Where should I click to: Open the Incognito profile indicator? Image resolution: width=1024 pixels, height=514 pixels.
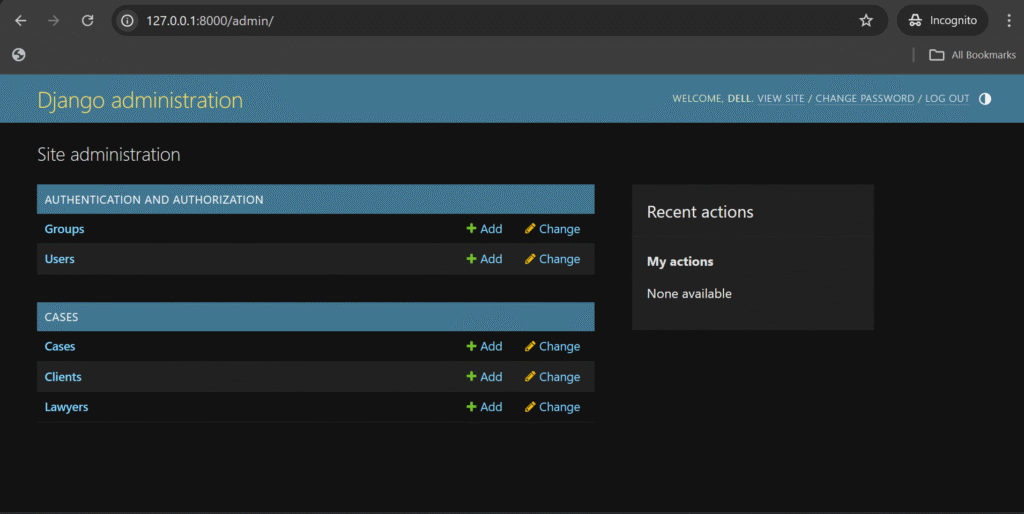tap(942, 21)
